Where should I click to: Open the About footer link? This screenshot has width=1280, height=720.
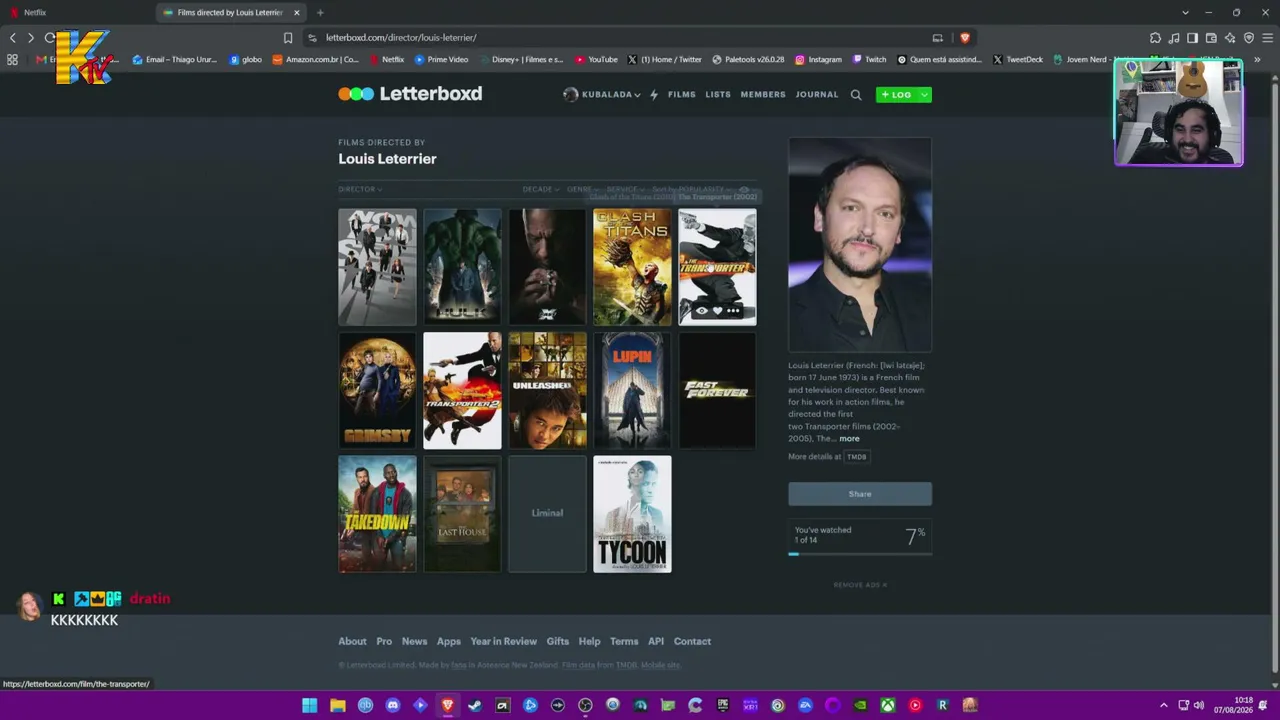352,642
